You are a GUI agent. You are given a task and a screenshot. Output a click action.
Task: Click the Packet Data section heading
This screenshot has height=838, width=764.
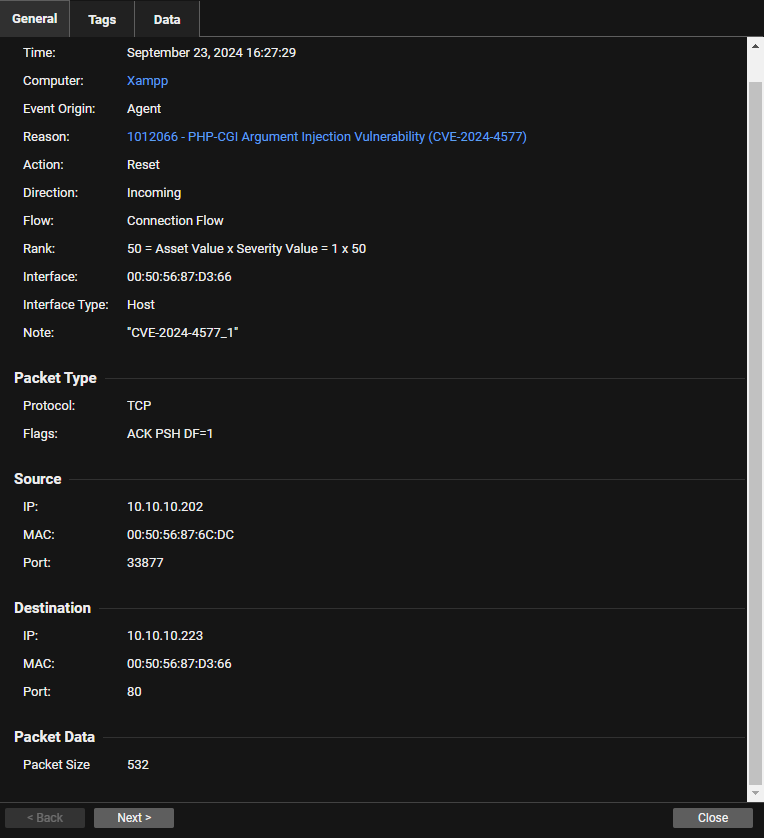coord(54,737)
